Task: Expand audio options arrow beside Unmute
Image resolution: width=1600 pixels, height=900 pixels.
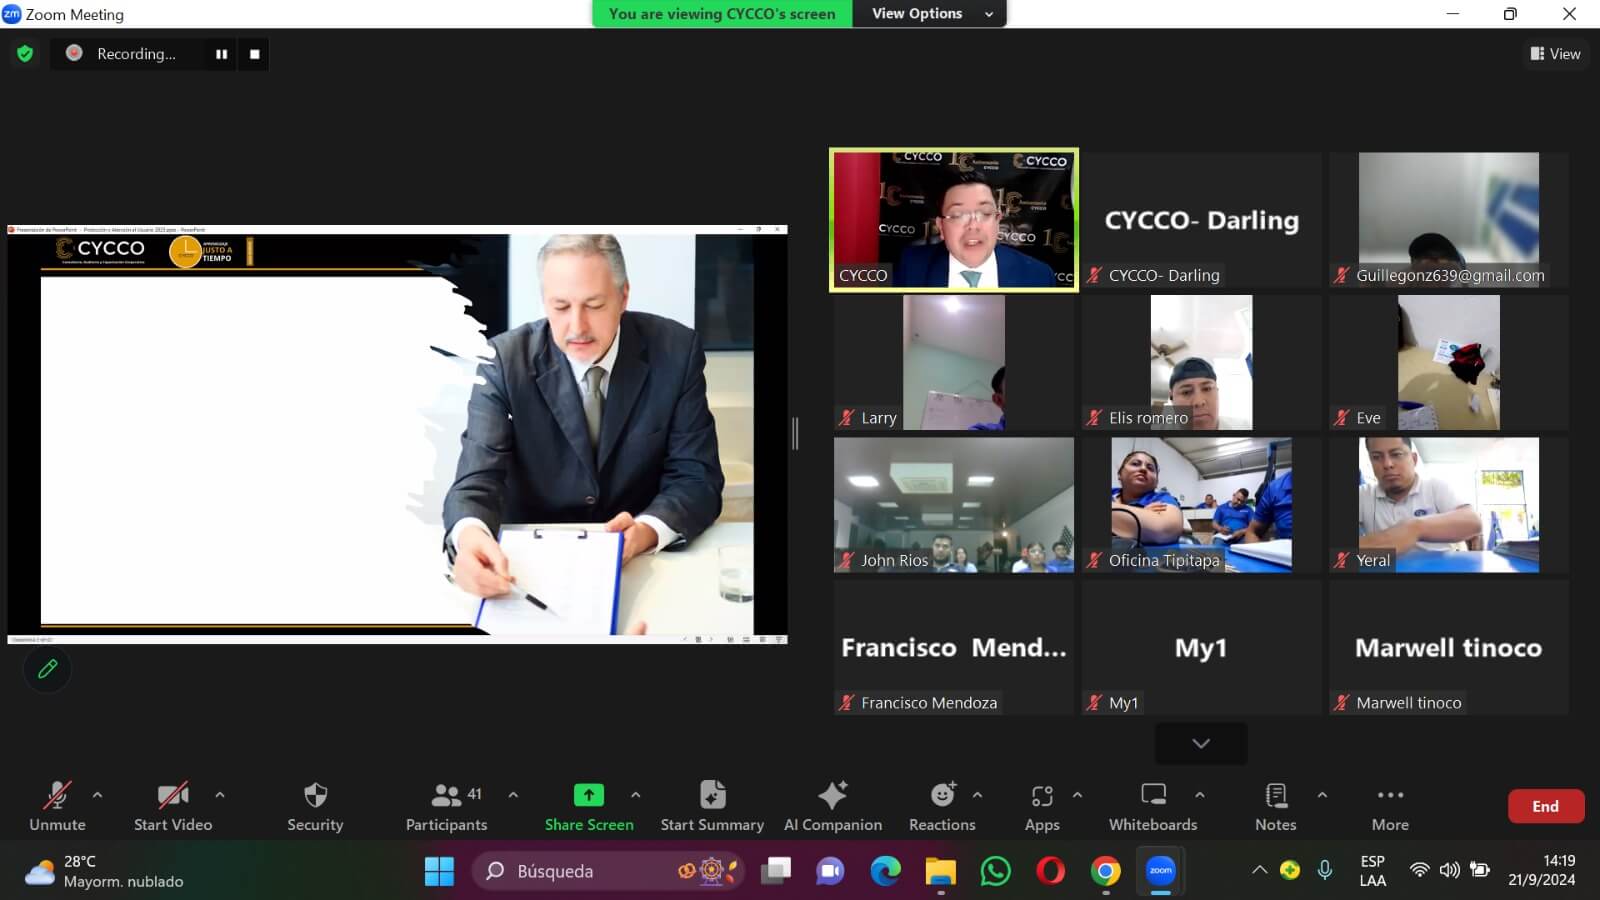Action: (97, 795)
